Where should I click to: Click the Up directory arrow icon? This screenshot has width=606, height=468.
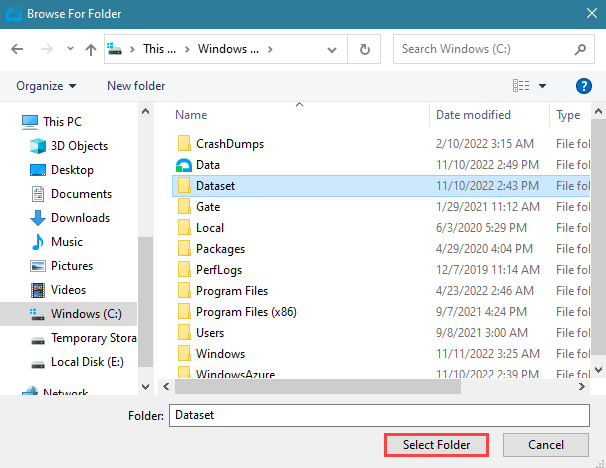[x=91, y=49]
